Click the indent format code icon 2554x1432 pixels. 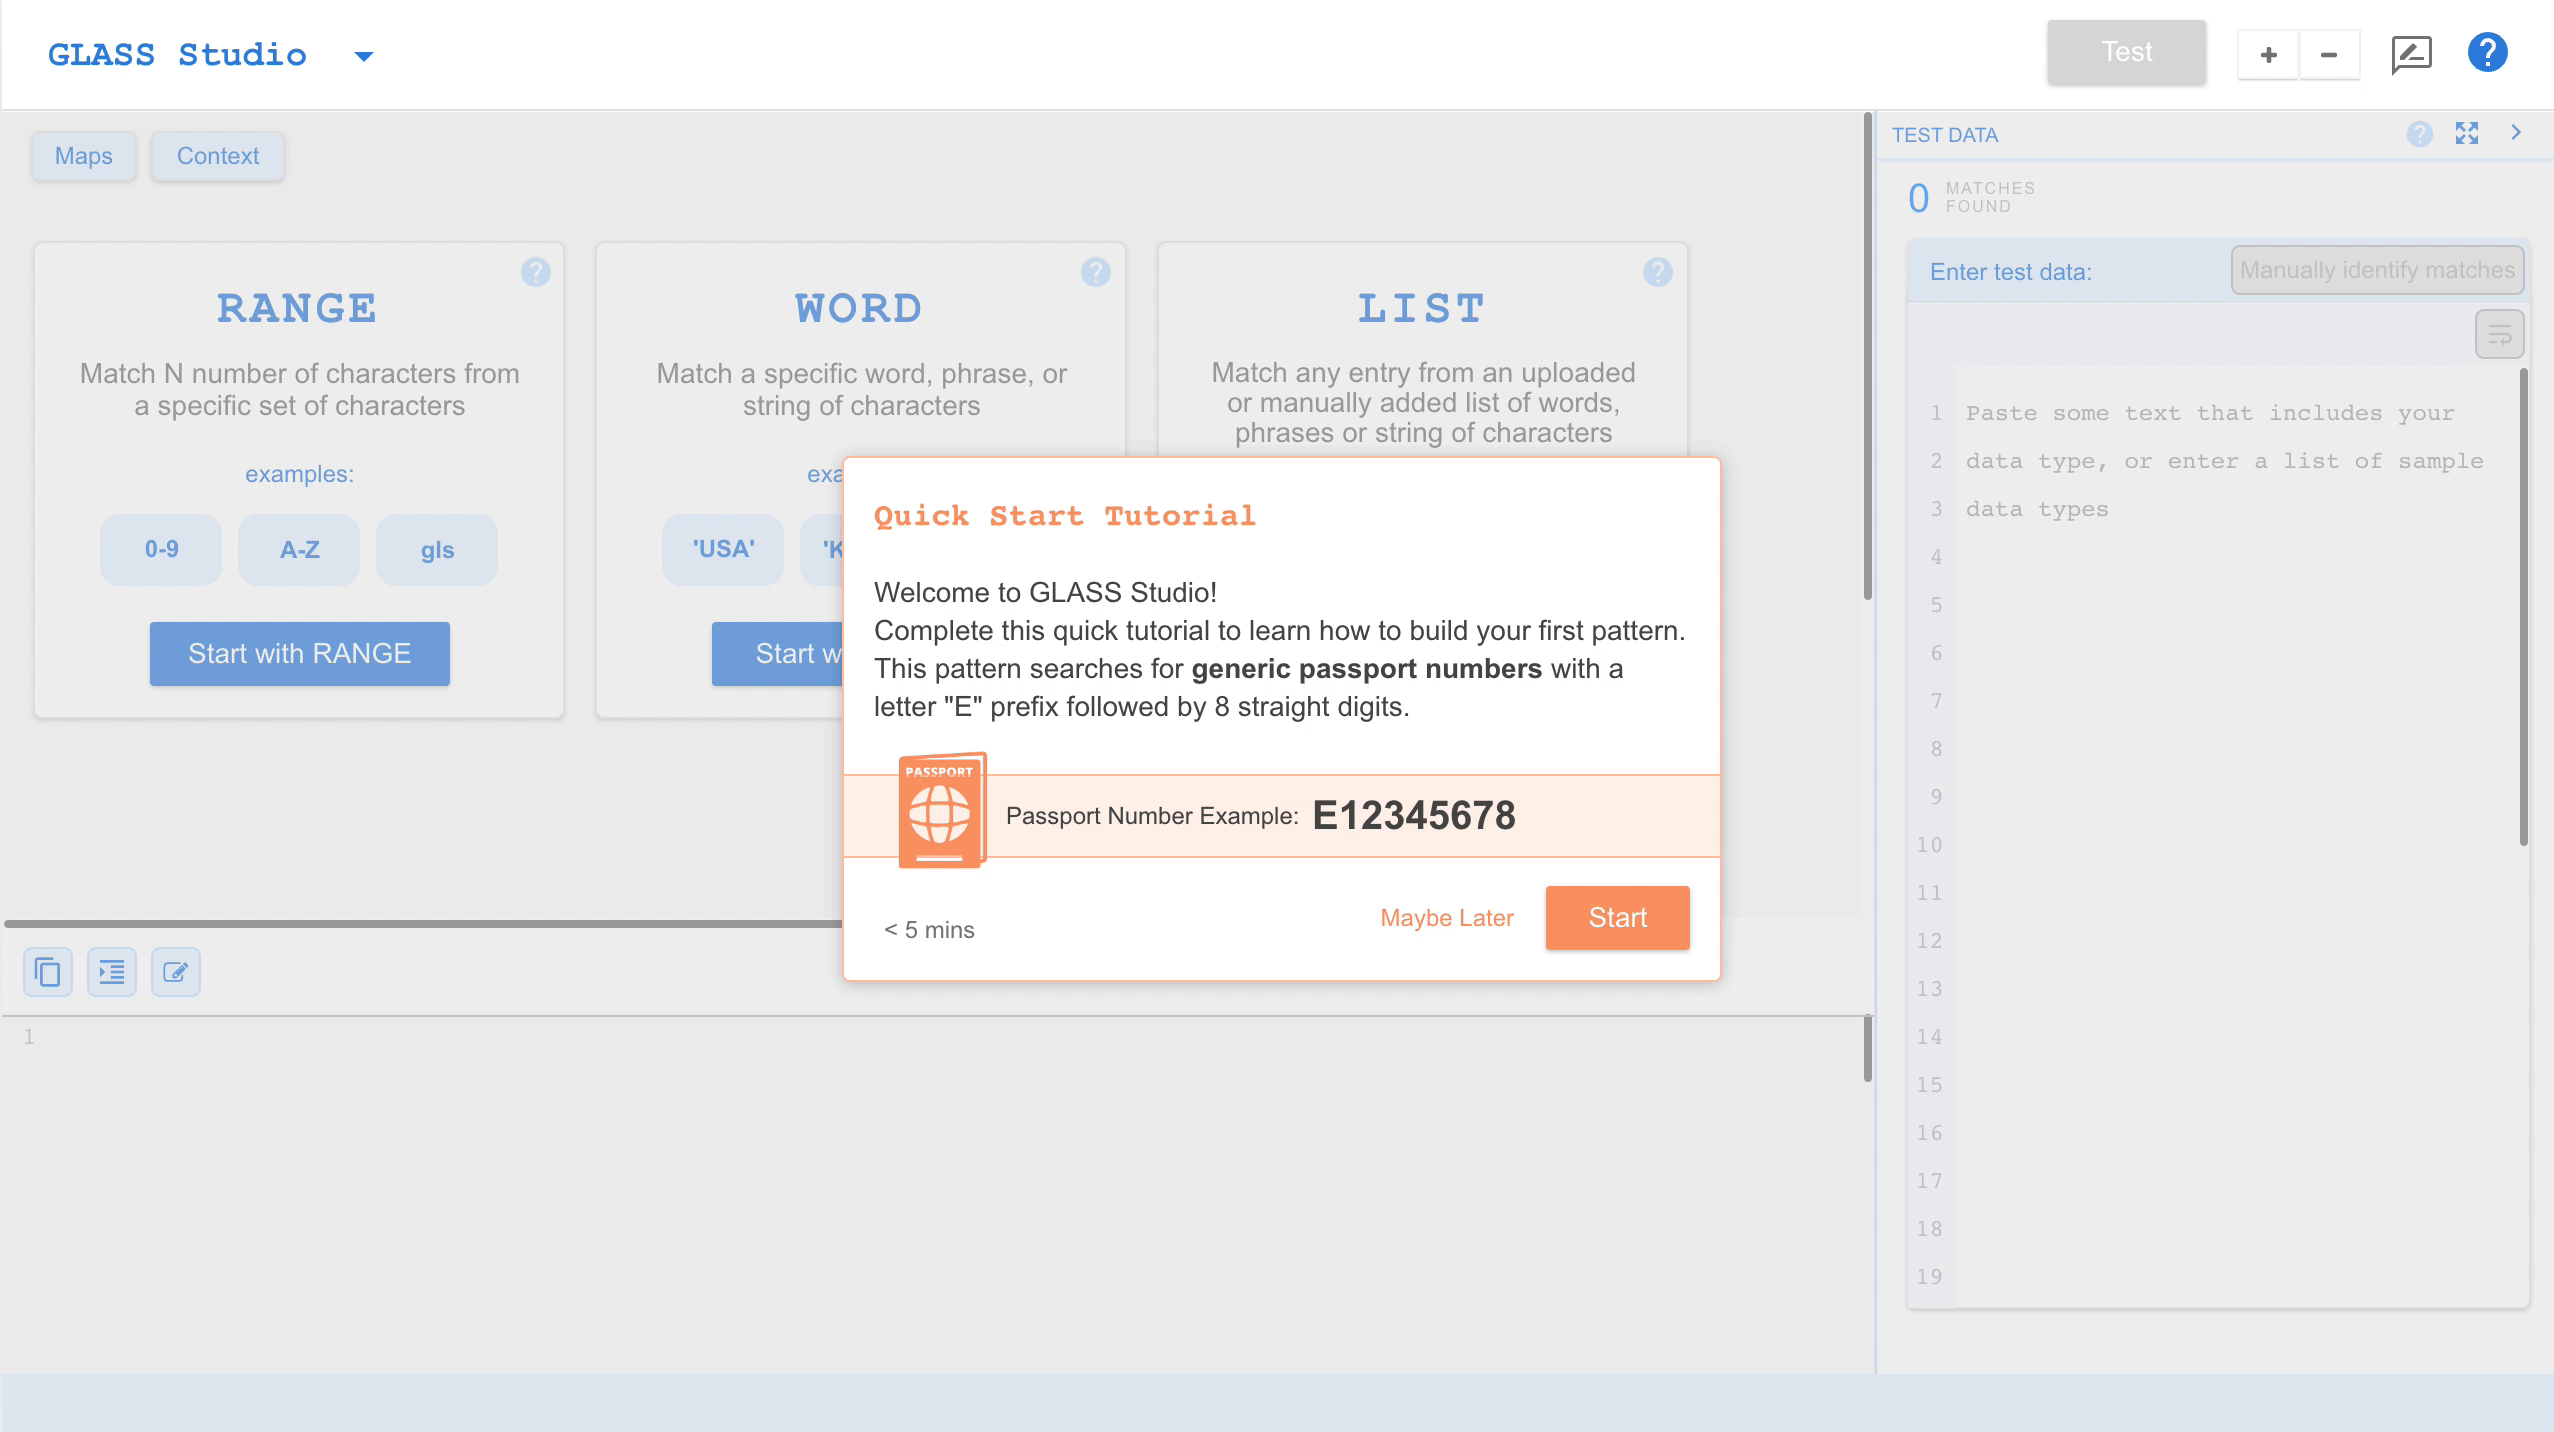112,972
